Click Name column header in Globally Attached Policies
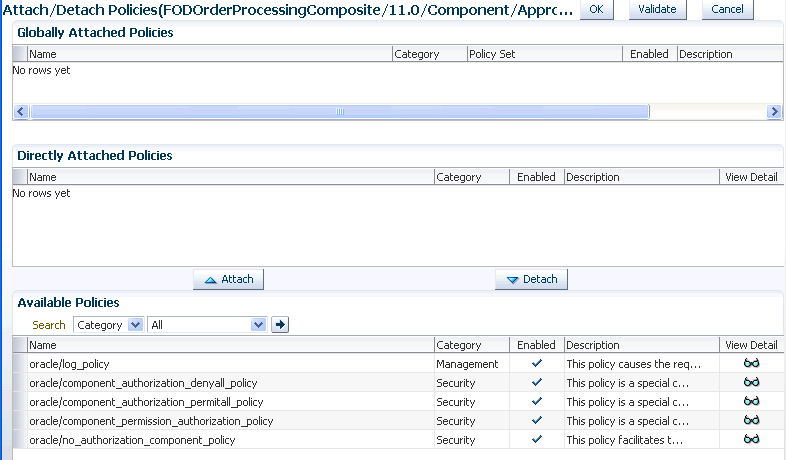Viewport: 786px width, 460px height. point(210,54)
